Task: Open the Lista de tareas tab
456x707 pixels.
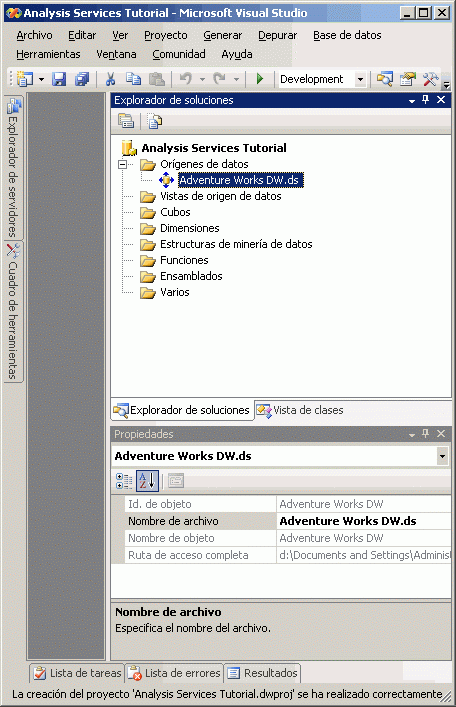Action: click(x=77, y=673)
